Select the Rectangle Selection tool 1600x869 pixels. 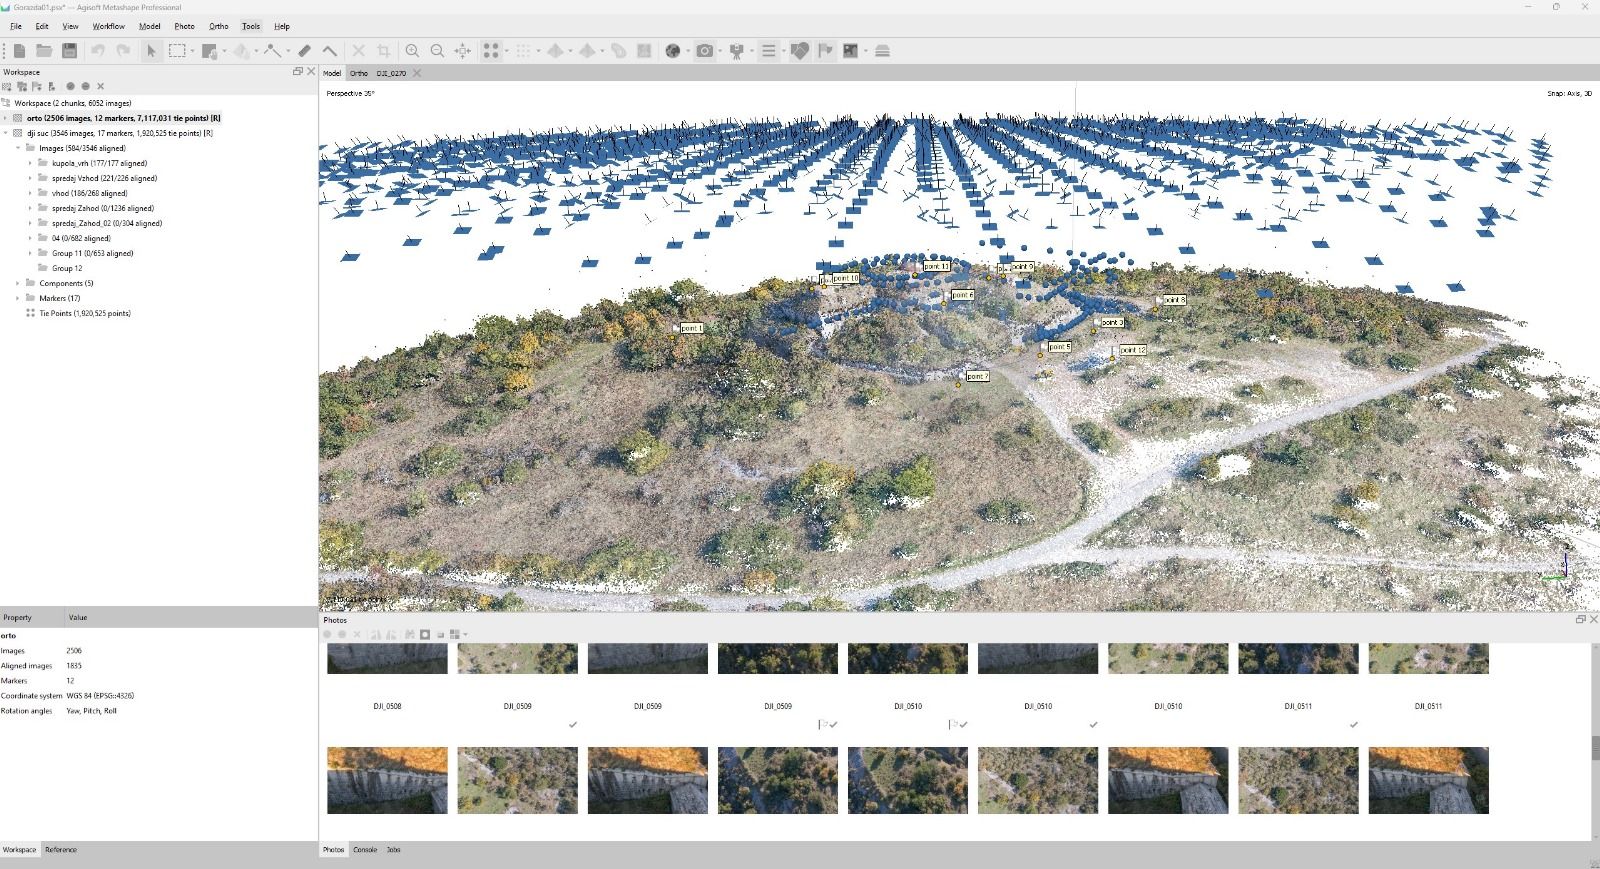(177, 51)
